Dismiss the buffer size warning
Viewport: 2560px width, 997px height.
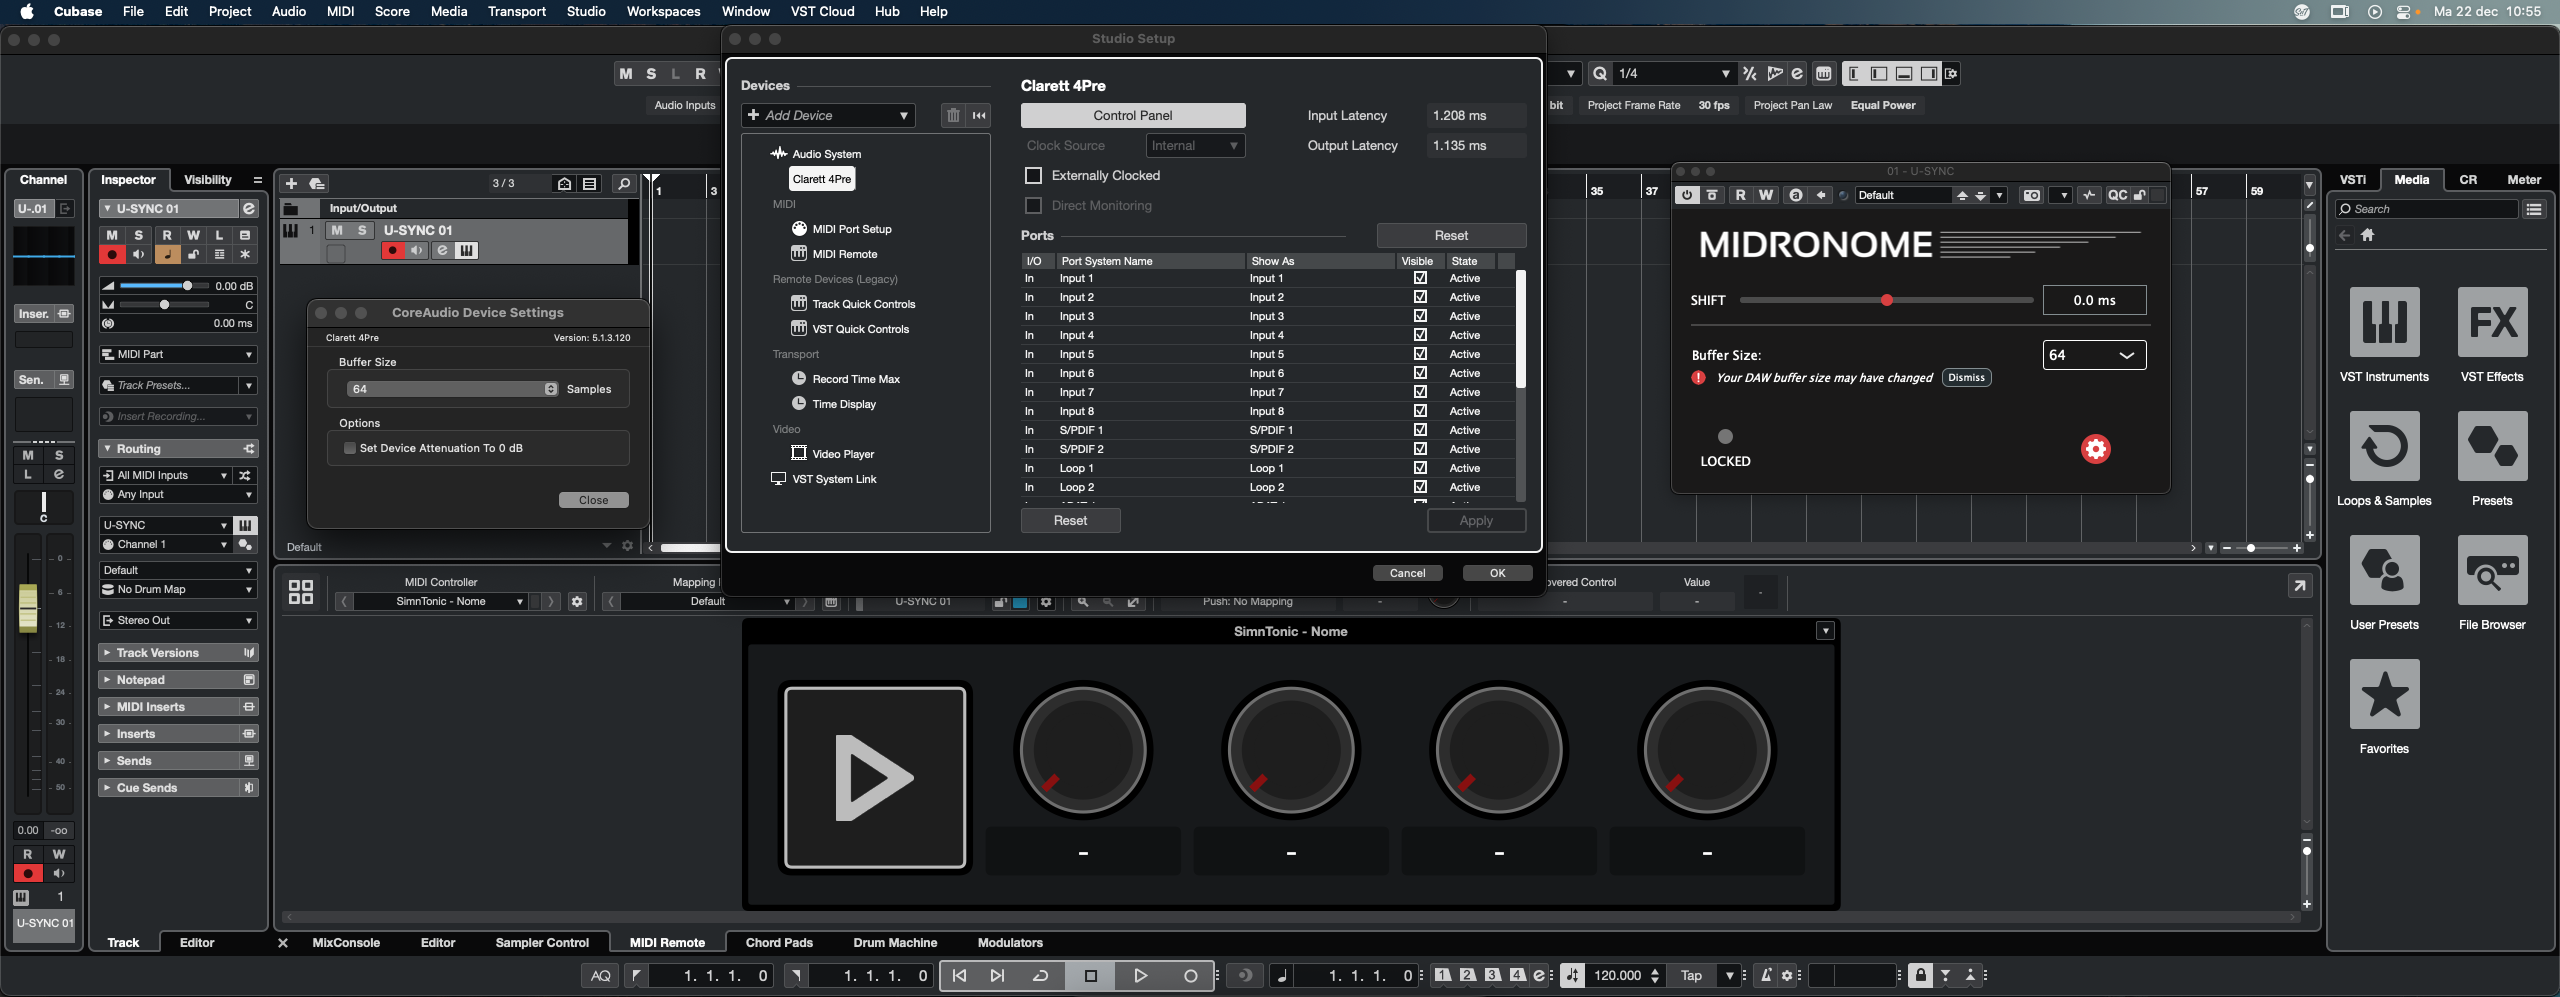click(1966, 378)
